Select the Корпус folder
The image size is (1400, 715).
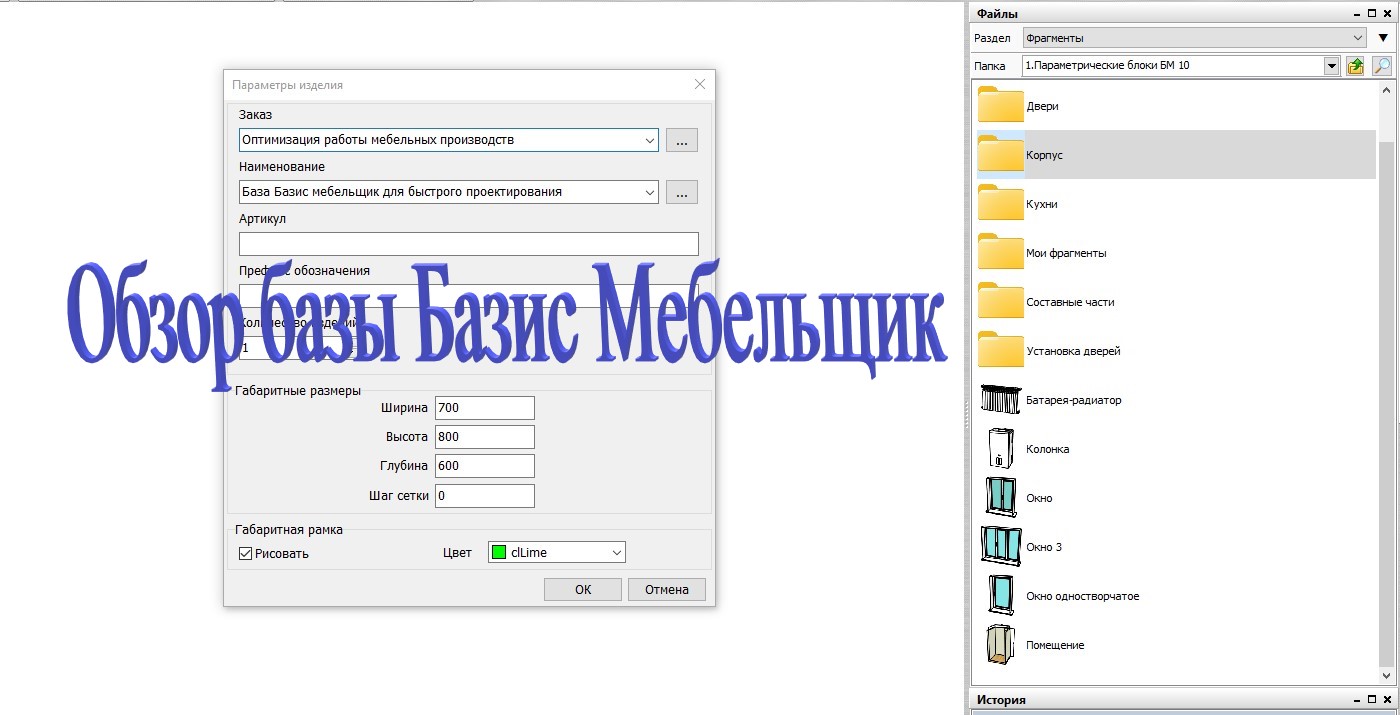click(x=1176, y=155)
